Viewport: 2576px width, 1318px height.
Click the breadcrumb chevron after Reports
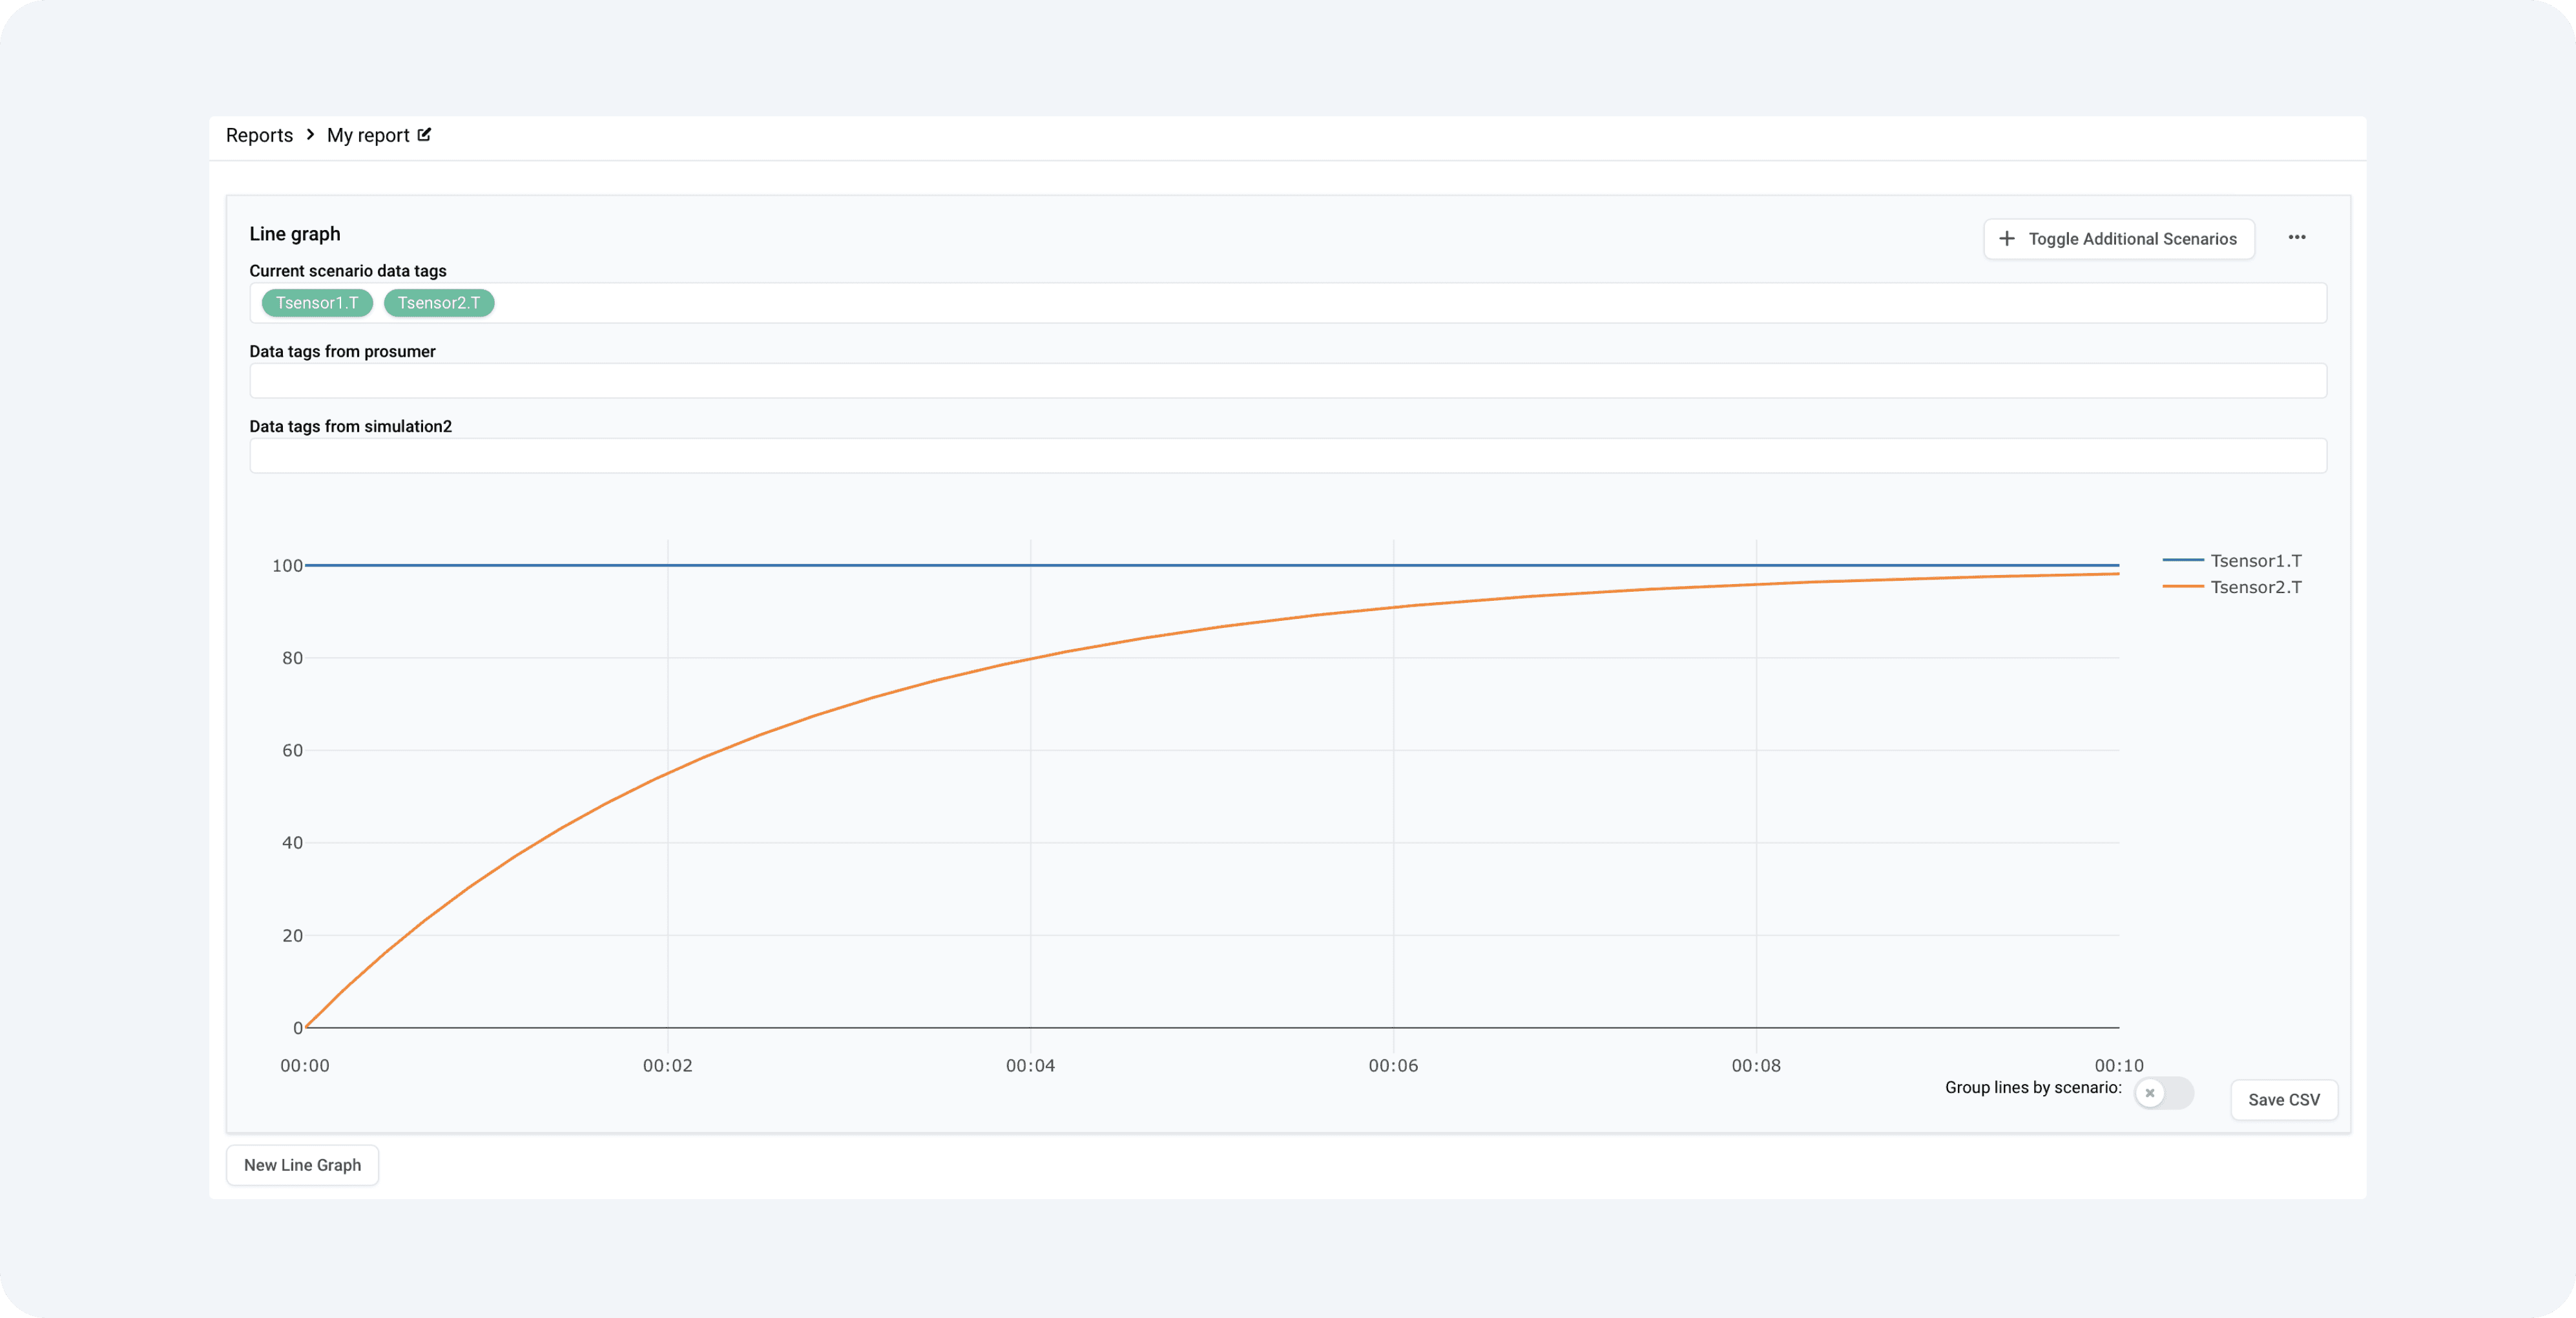coord(310,134)
